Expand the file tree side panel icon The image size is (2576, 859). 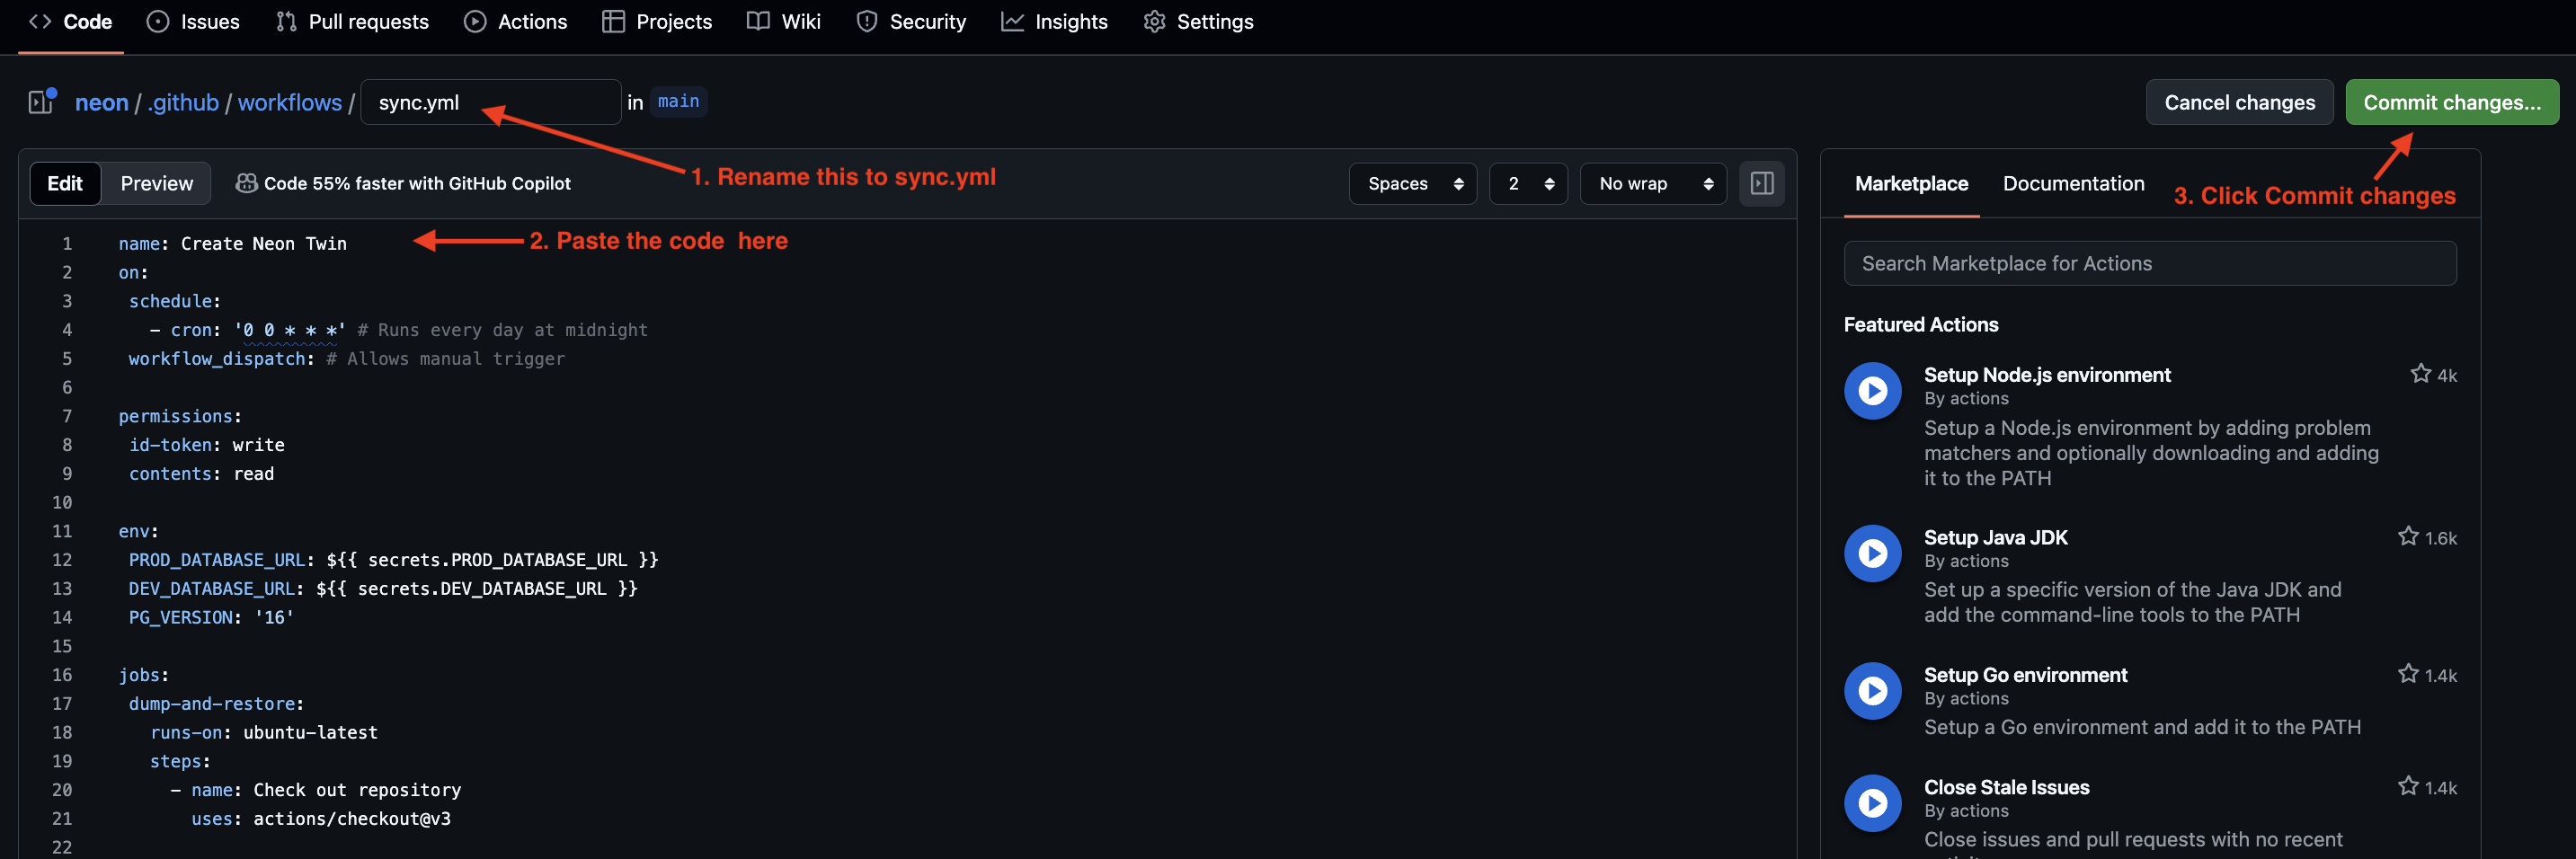(x=42, y=102)
